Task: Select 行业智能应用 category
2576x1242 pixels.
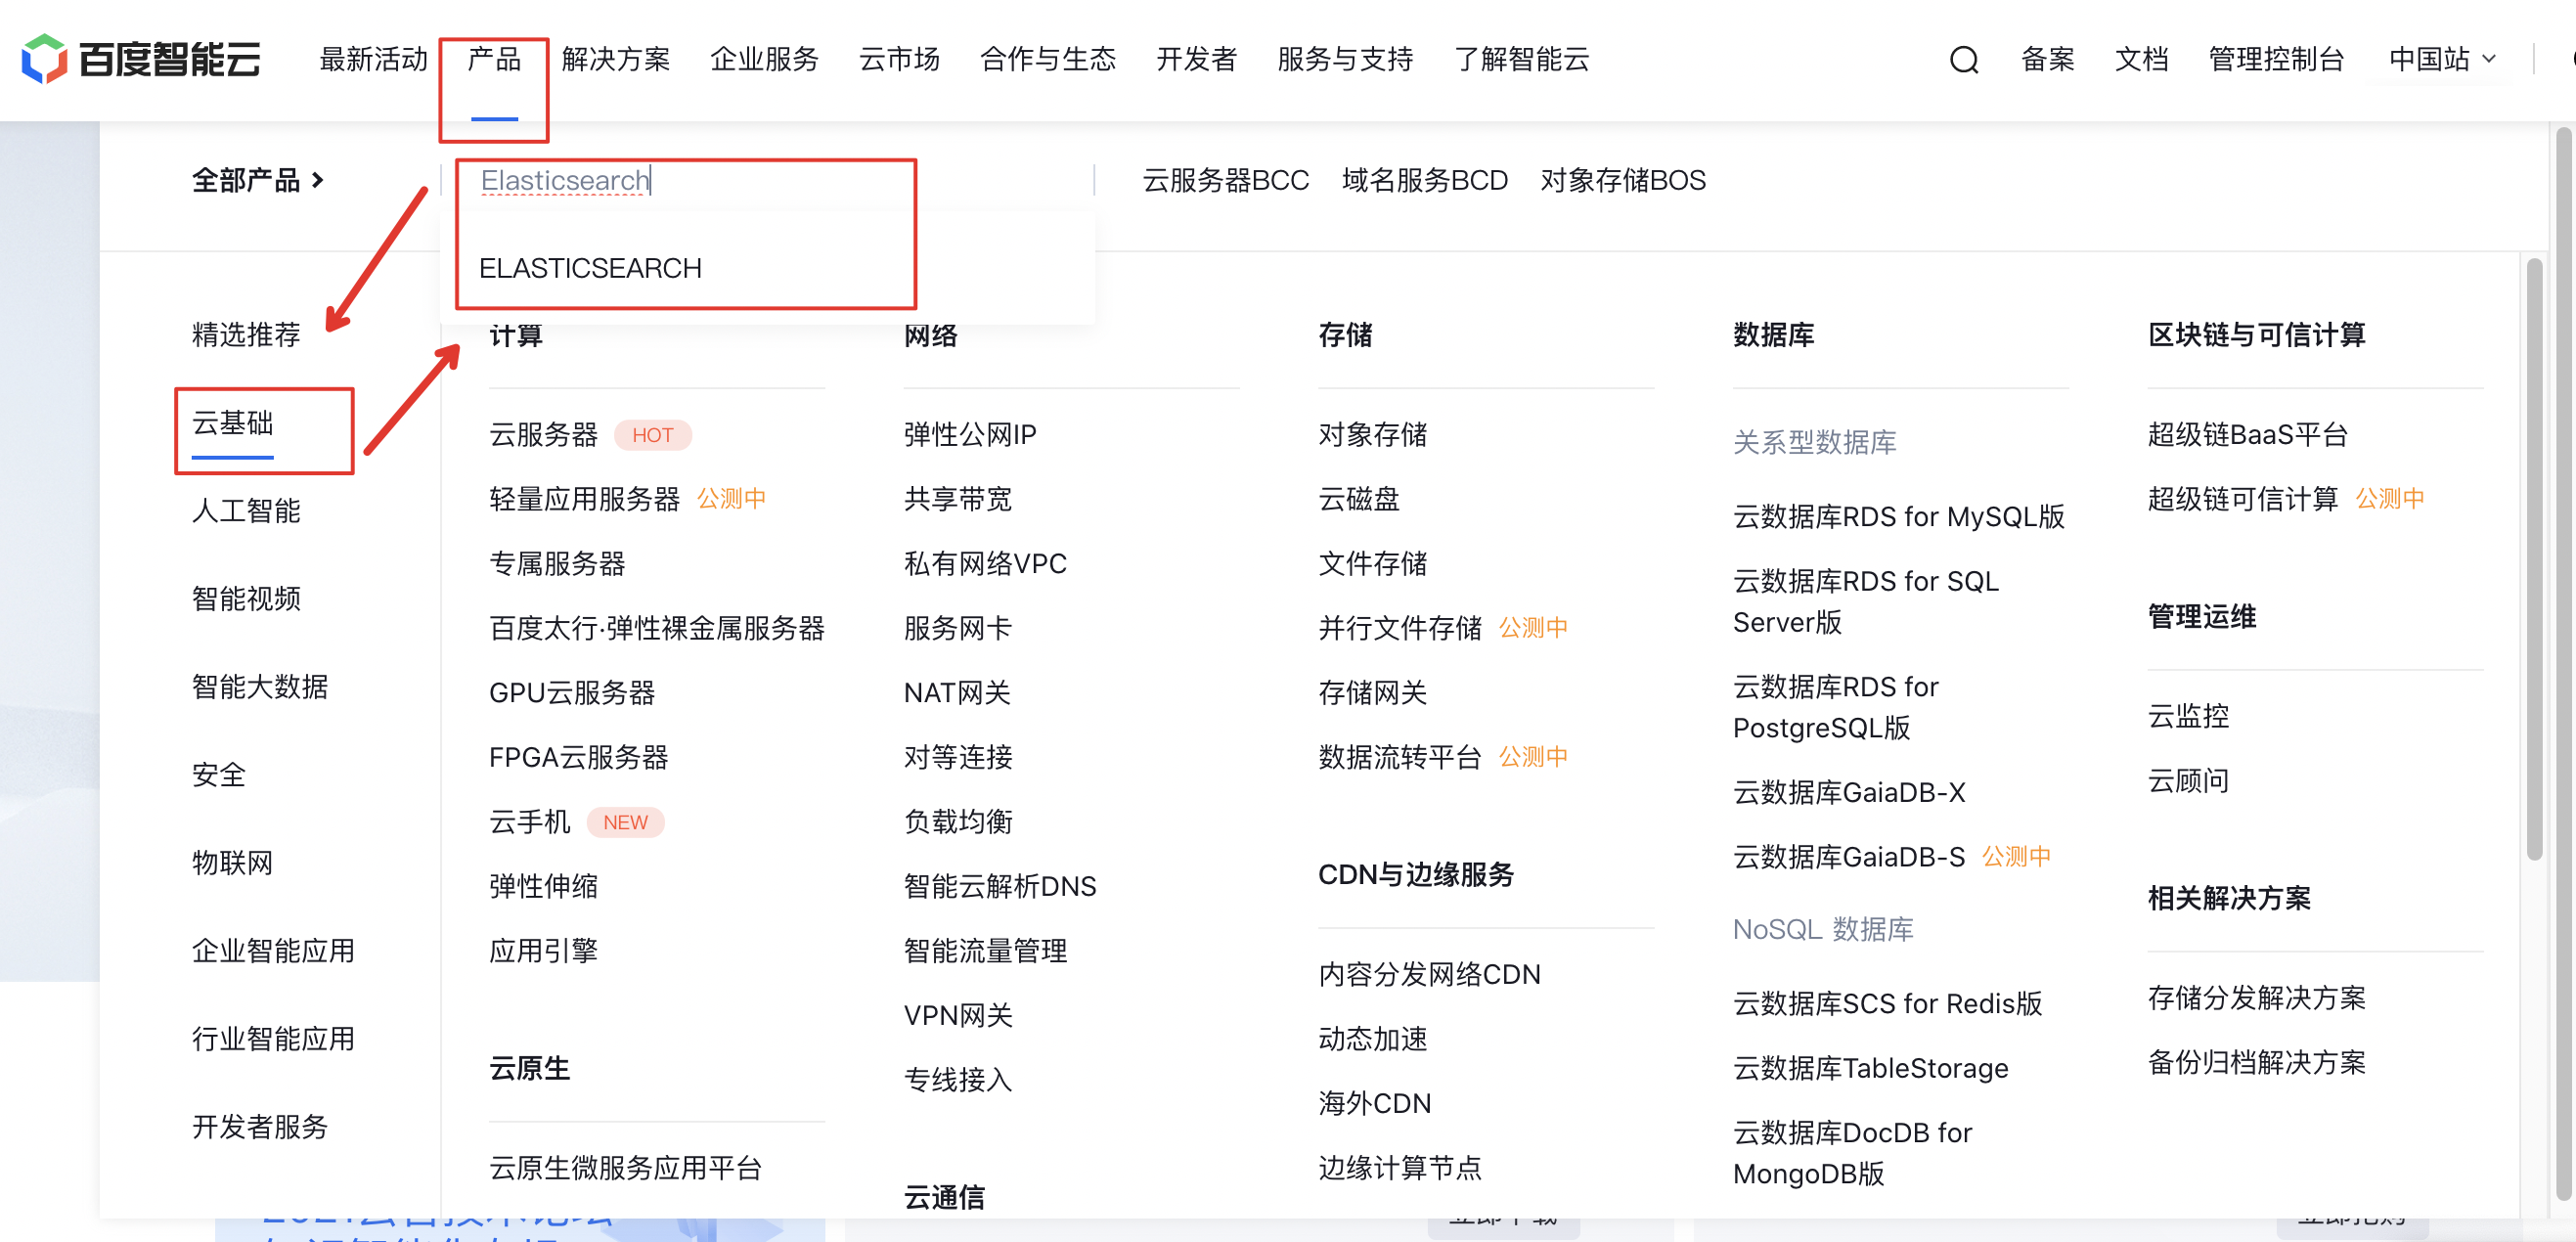Action: pos(273,1038)
